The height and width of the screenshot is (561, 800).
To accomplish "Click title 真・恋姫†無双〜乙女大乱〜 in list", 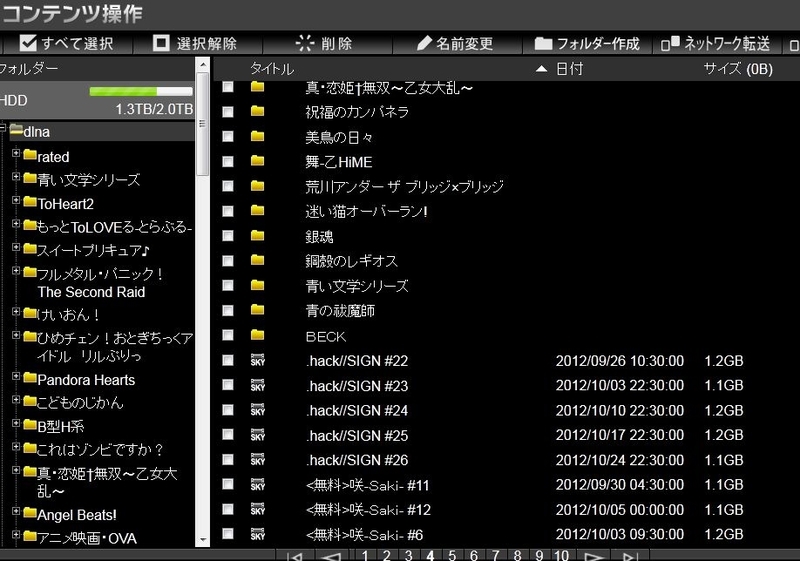I will click(389, 88).
